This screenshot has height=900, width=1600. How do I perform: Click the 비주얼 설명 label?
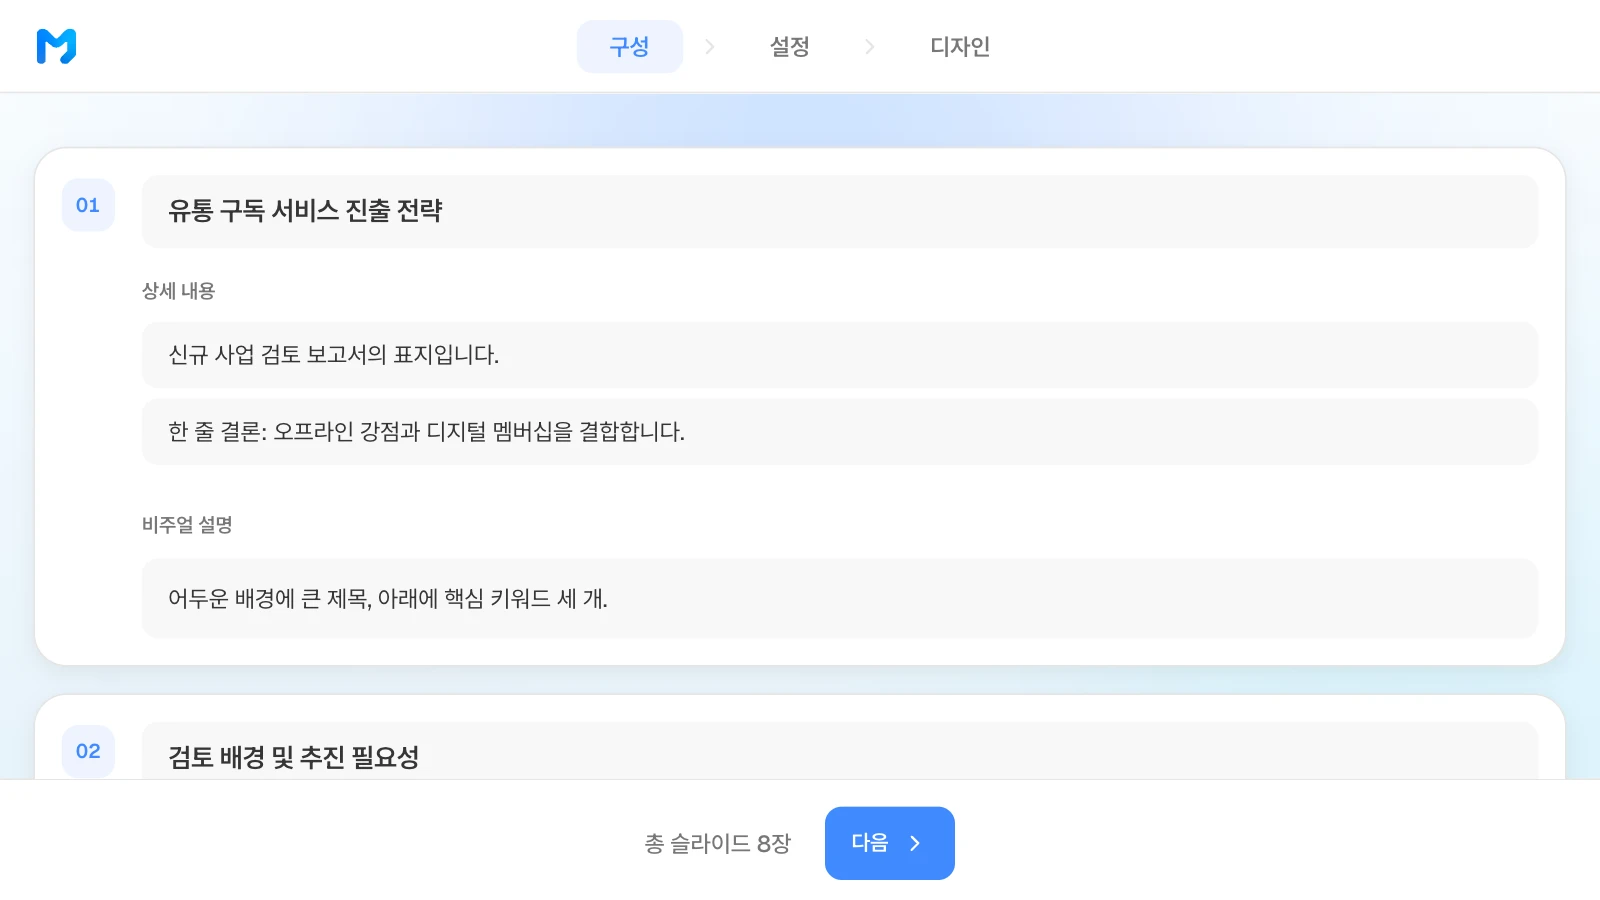[x=187, y=525]
